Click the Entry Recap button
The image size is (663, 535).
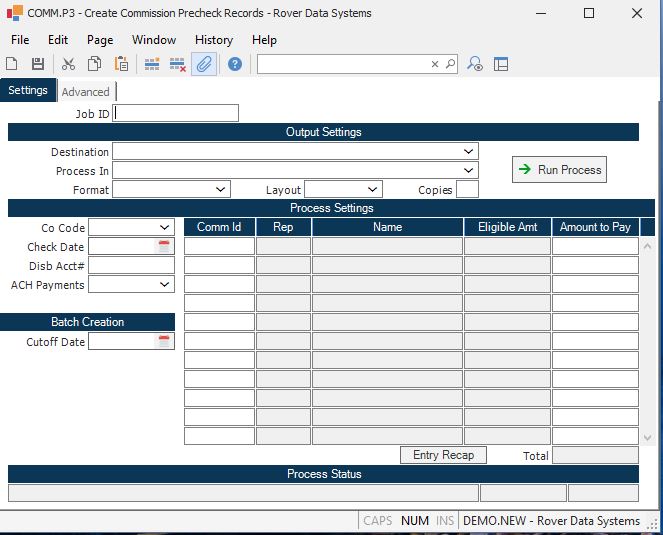pos(443,455)
